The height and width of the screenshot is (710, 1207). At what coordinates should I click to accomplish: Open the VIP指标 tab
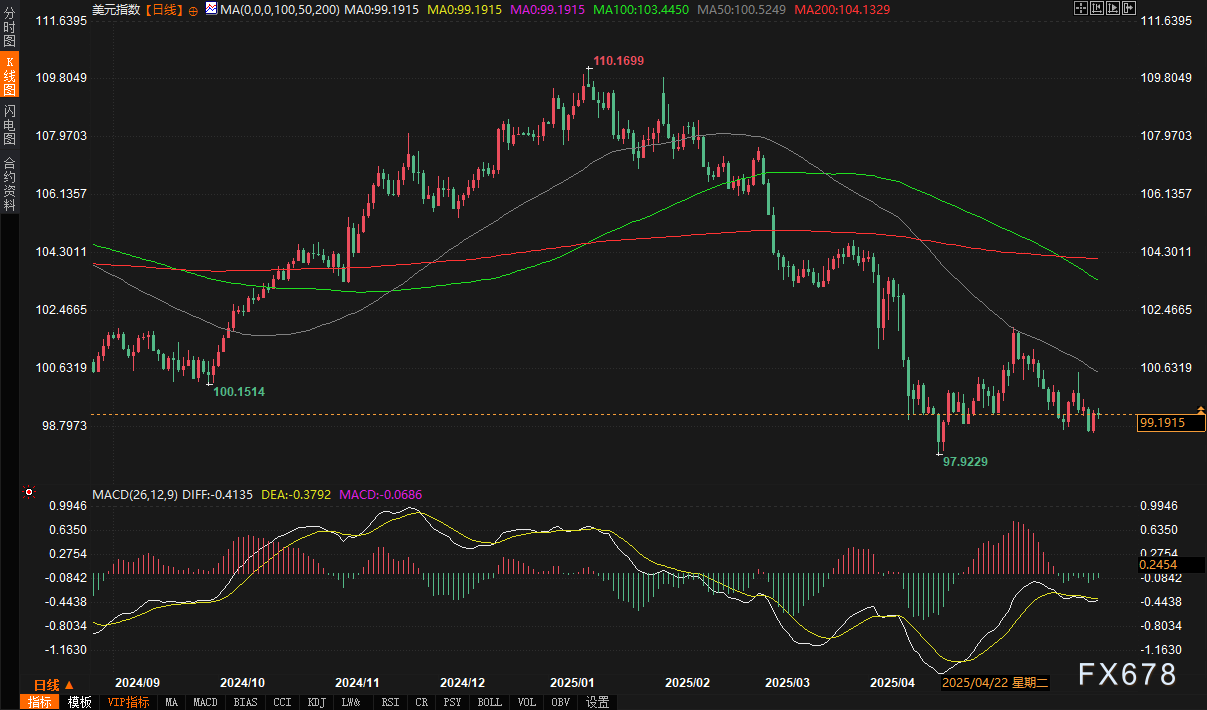pos(128,702)
